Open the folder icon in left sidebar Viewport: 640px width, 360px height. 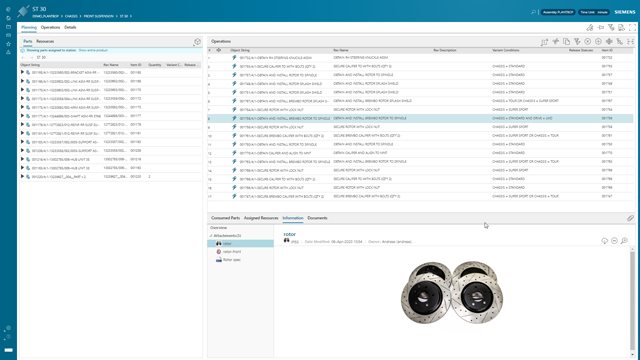tap(9, 27)
